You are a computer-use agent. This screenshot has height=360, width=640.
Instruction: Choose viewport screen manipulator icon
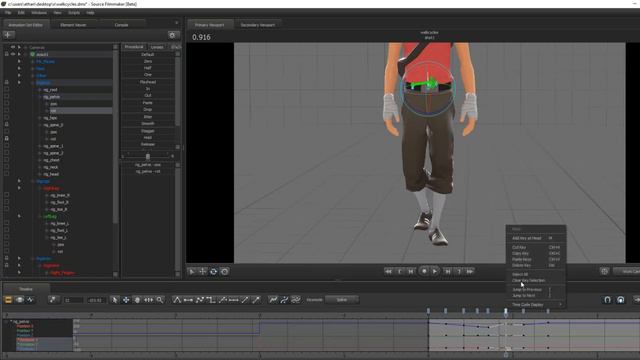(224, 271)
